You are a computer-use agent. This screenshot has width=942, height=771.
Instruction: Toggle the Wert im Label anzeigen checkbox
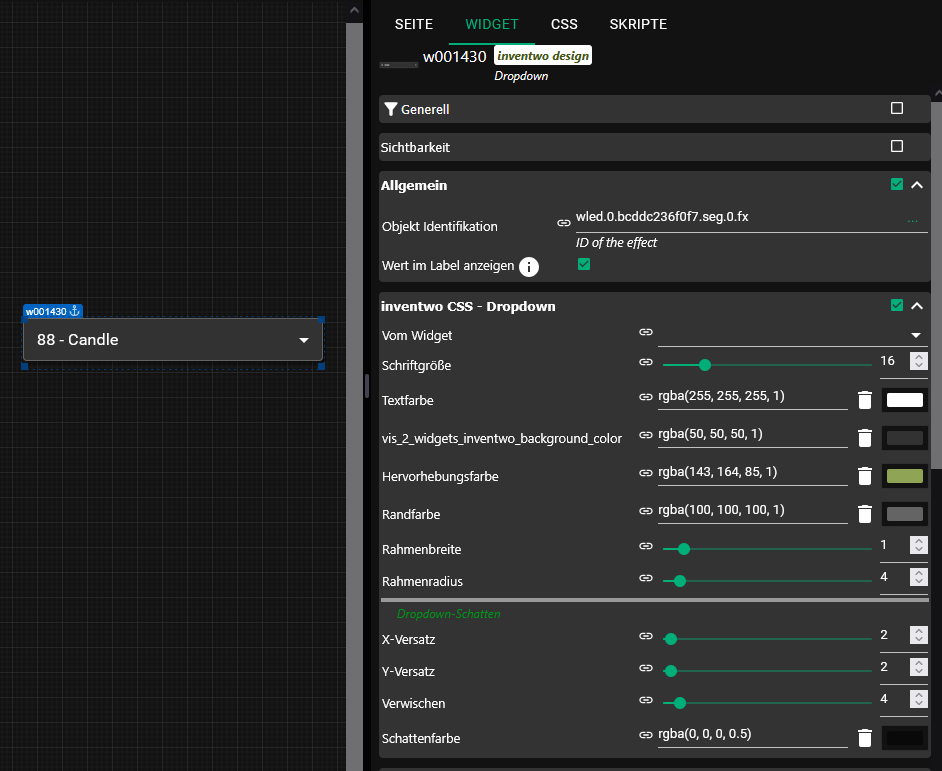pyautogui.click(x=584, y=264)
